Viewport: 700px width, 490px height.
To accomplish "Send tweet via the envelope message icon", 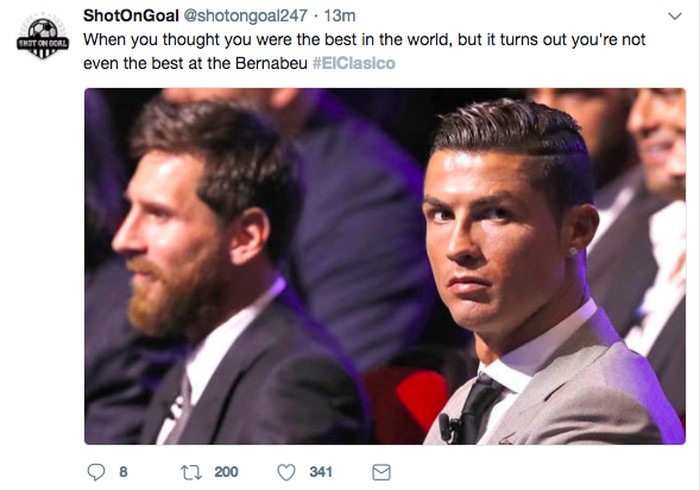I will click(381, 471).
